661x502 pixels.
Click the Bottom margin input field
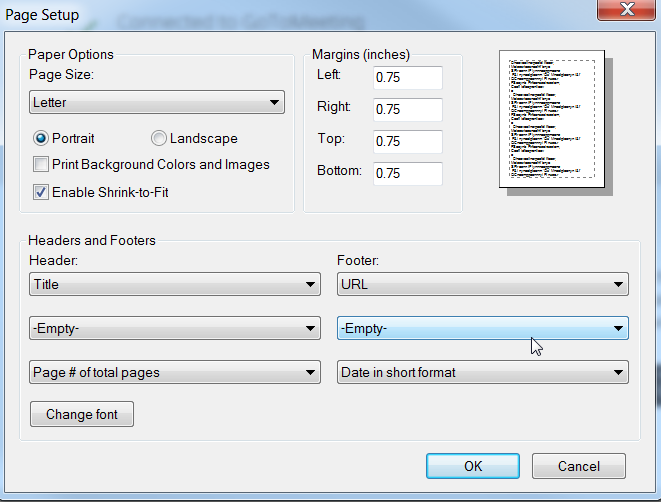(408, 174)
